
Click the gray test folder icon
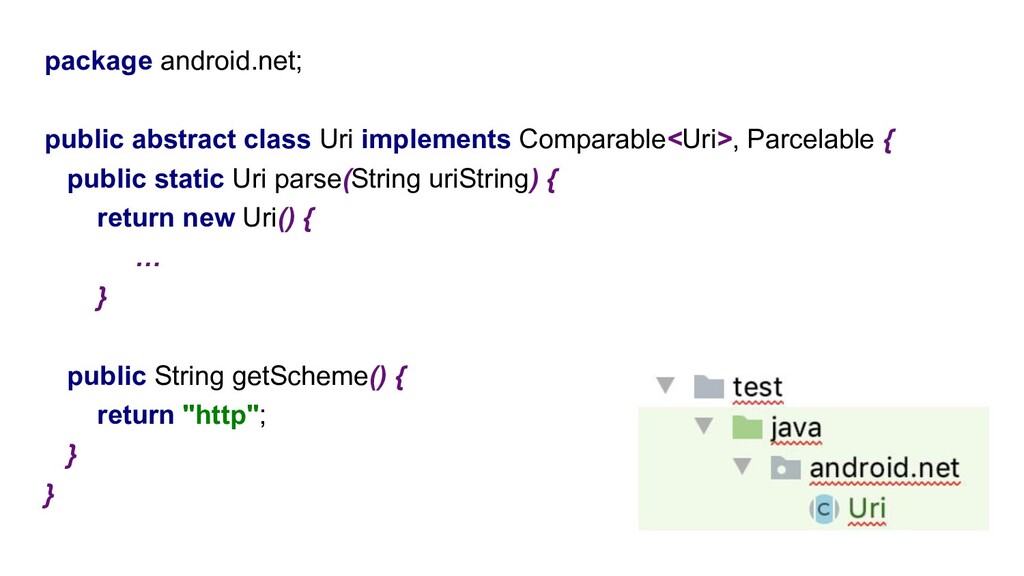[709, 387]
